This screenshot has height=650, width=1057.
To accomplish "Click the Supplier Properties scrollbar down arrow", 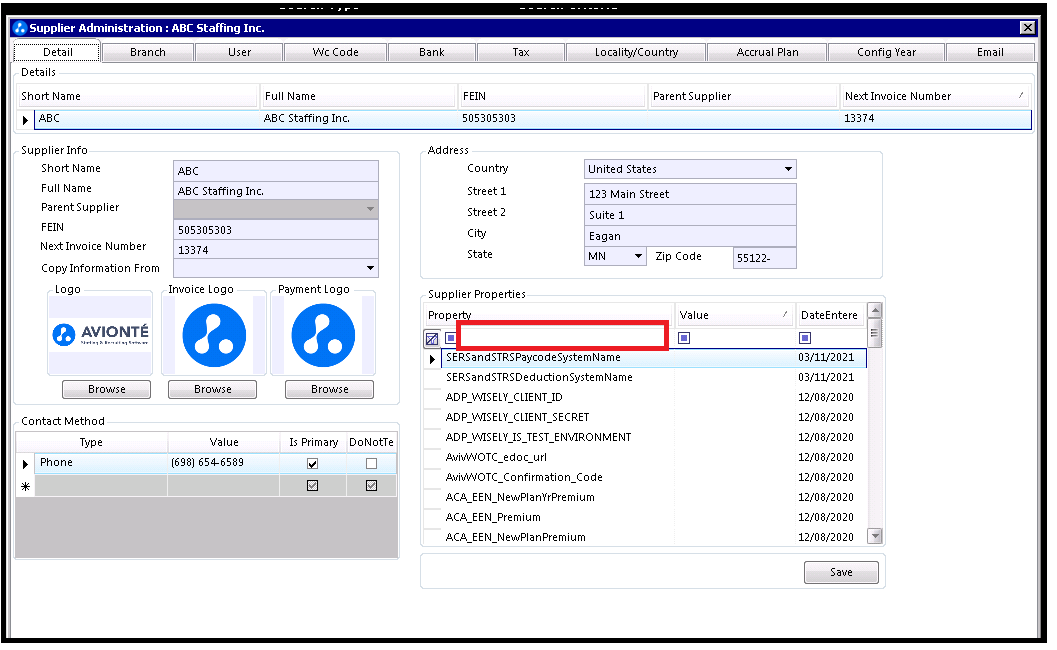I will 874,537.
